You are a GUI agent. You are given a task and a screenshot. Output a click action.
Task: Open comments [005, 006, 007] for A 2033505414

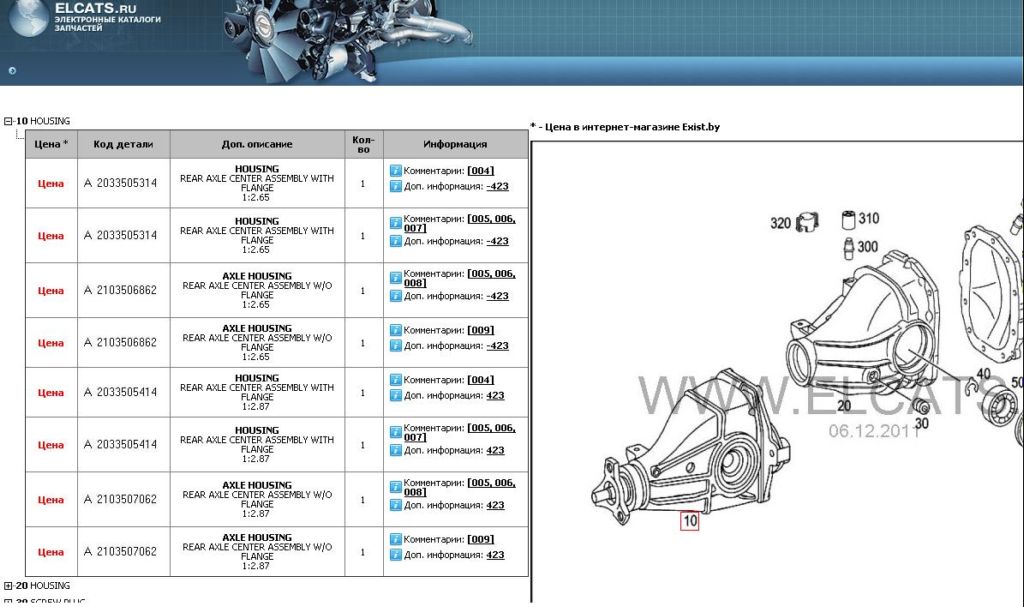coord(491,432)
